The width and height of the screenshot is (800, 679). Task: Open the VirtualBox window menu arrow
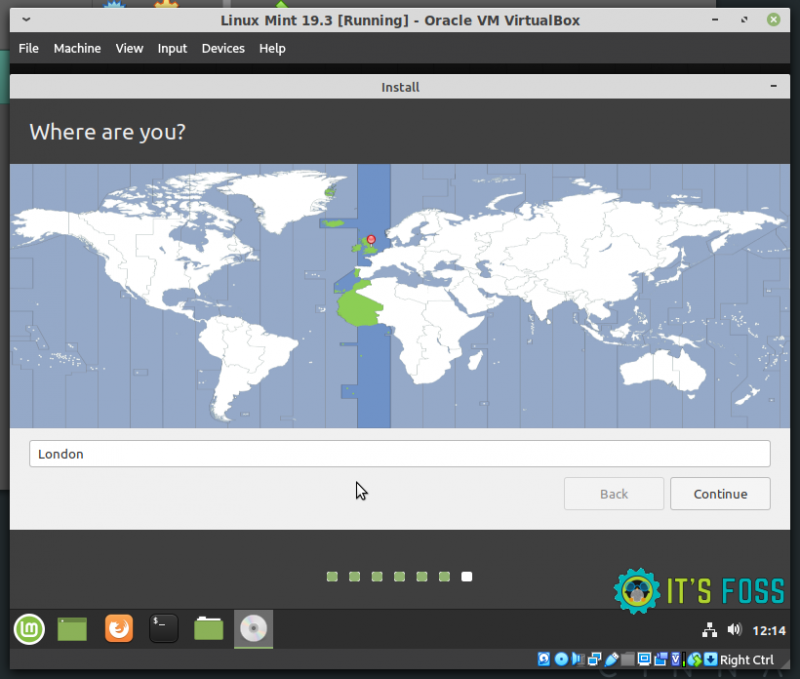[x=26, y=20]
